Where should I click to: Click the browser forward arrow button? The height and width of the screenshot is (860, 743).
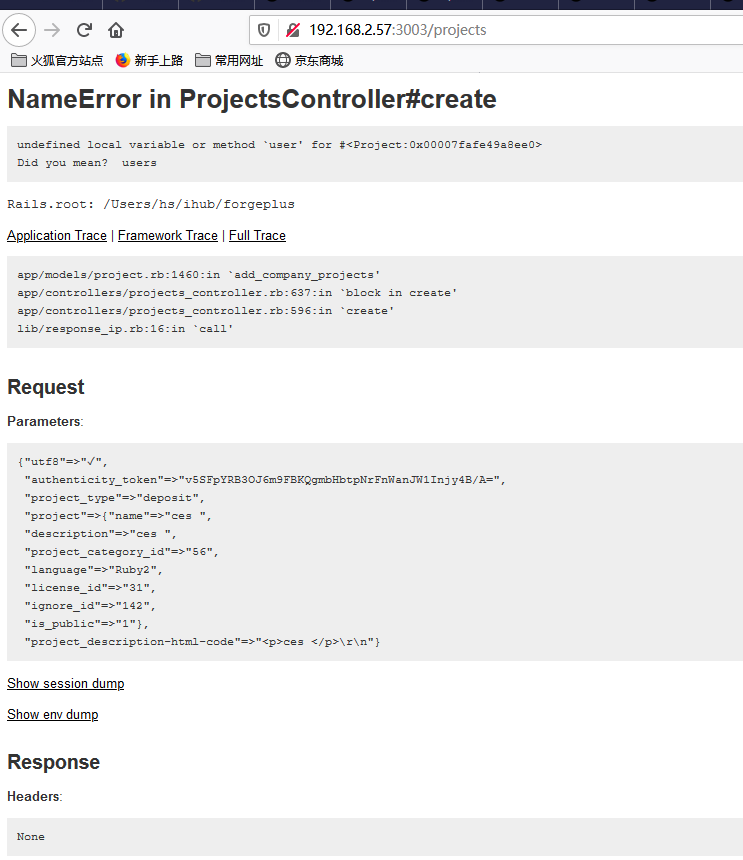[52, 30]
